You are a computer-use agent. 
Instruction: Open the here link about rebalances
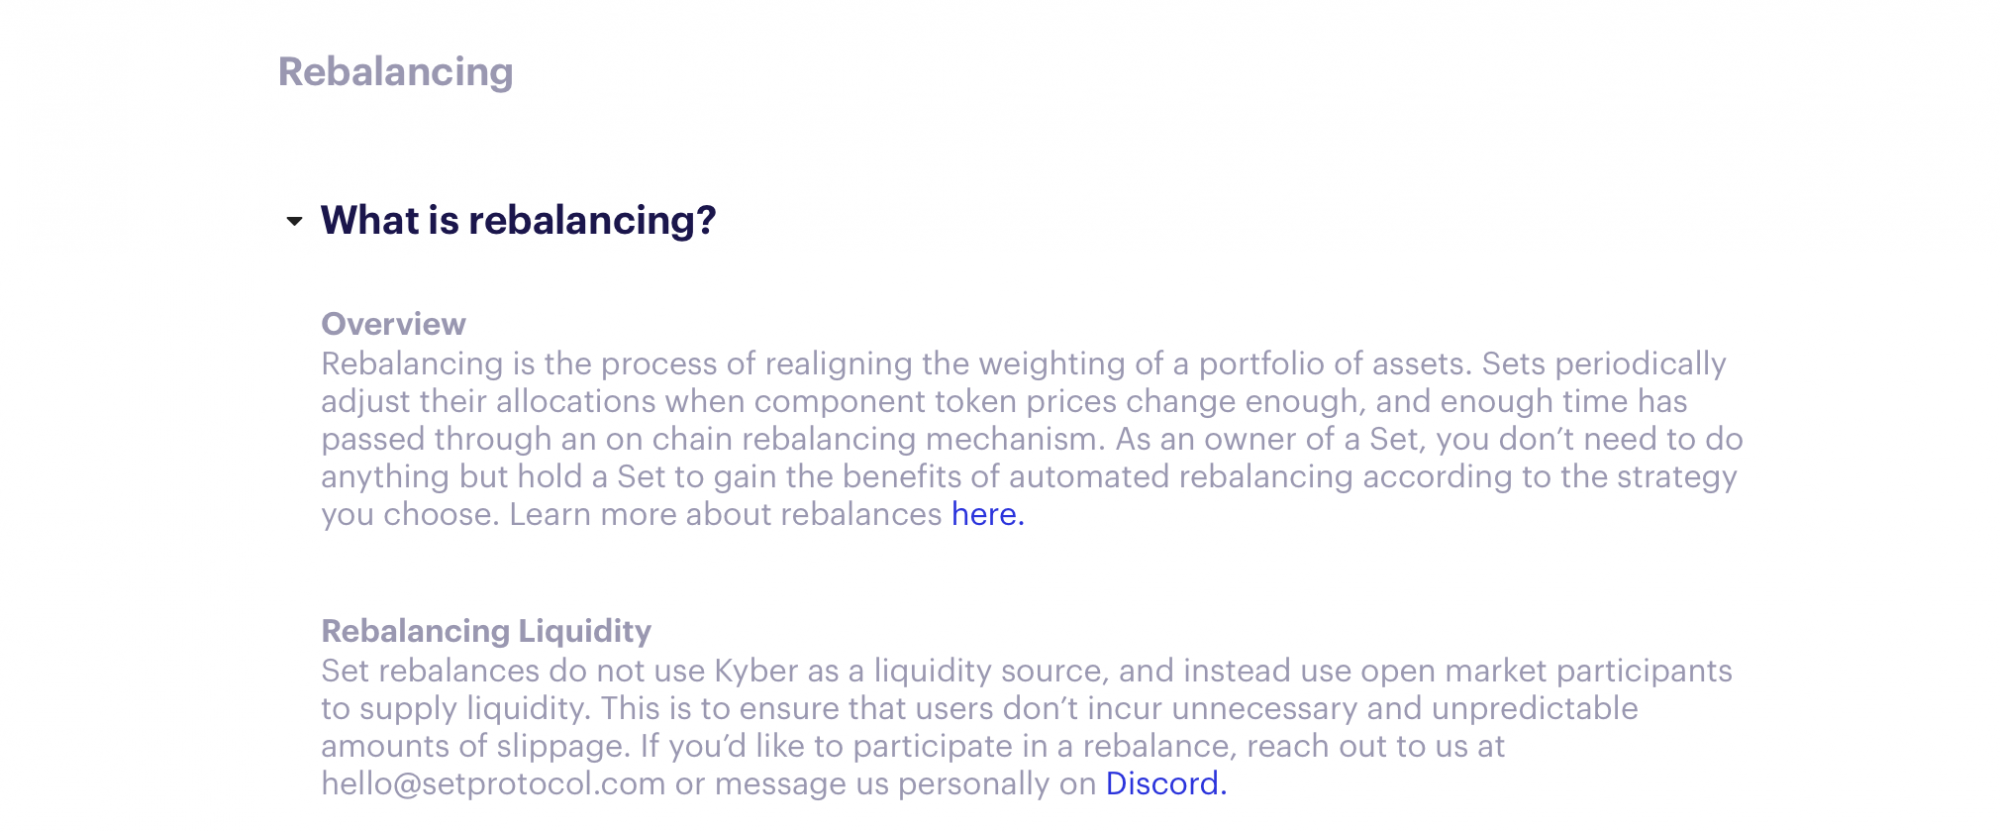(987, 514)
